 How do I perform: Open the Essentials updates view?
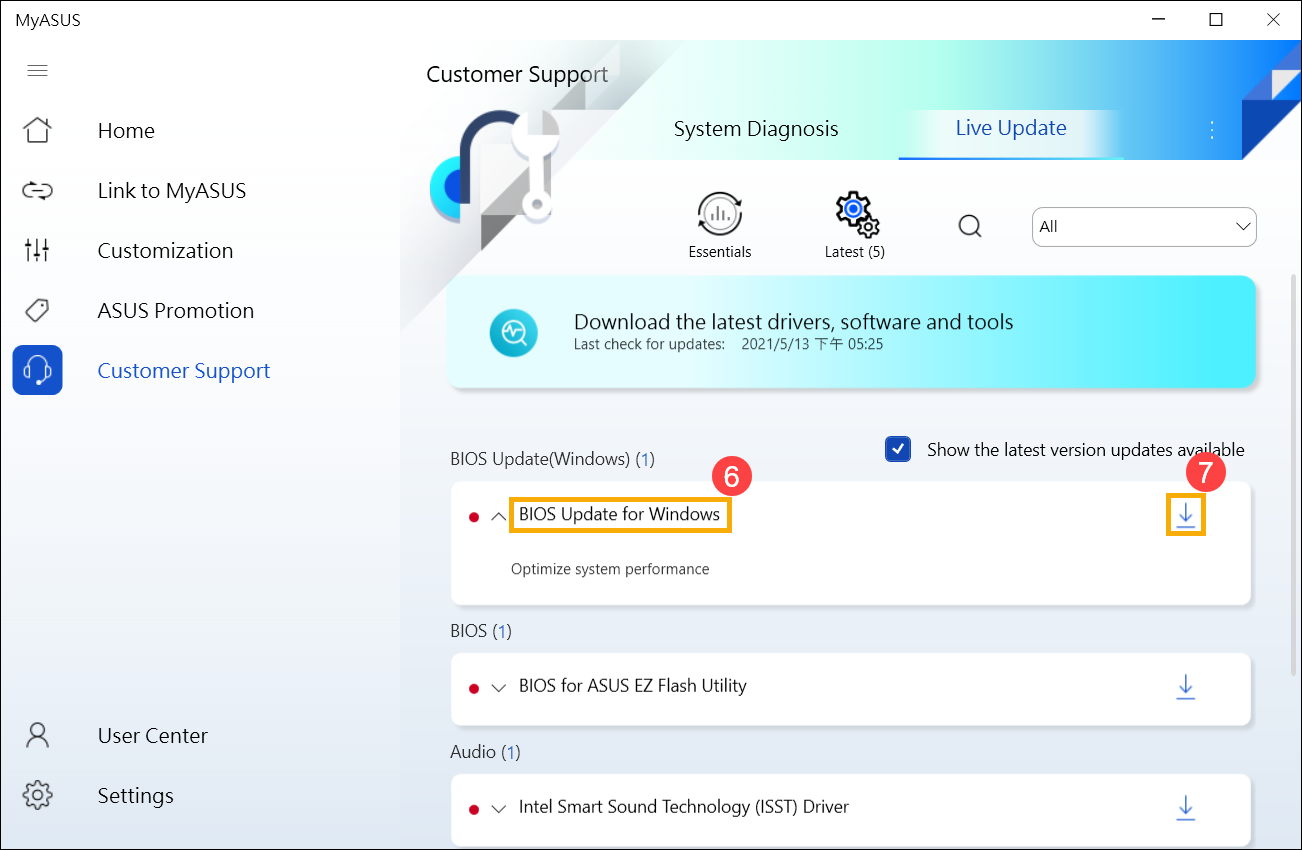720,226
